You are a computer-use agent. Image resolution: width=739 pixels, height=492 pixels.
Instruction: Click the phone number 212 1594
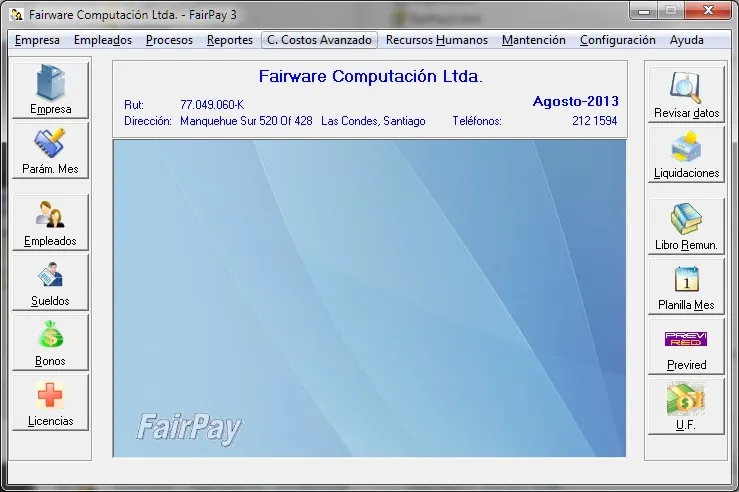[594, 121]
